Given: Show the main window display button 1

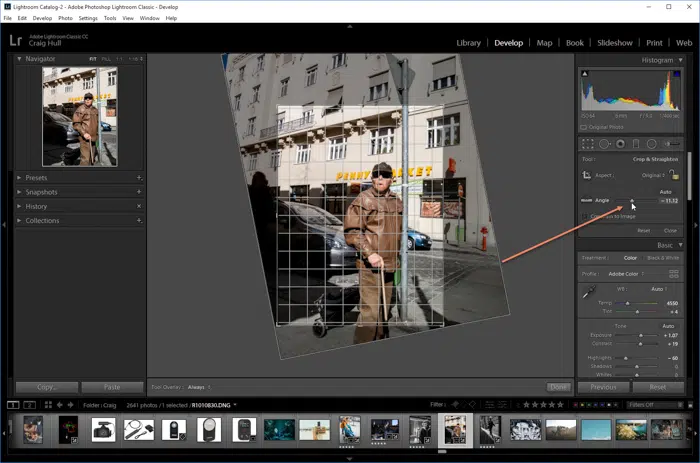Looking at the screenshot, I should 13,405.
